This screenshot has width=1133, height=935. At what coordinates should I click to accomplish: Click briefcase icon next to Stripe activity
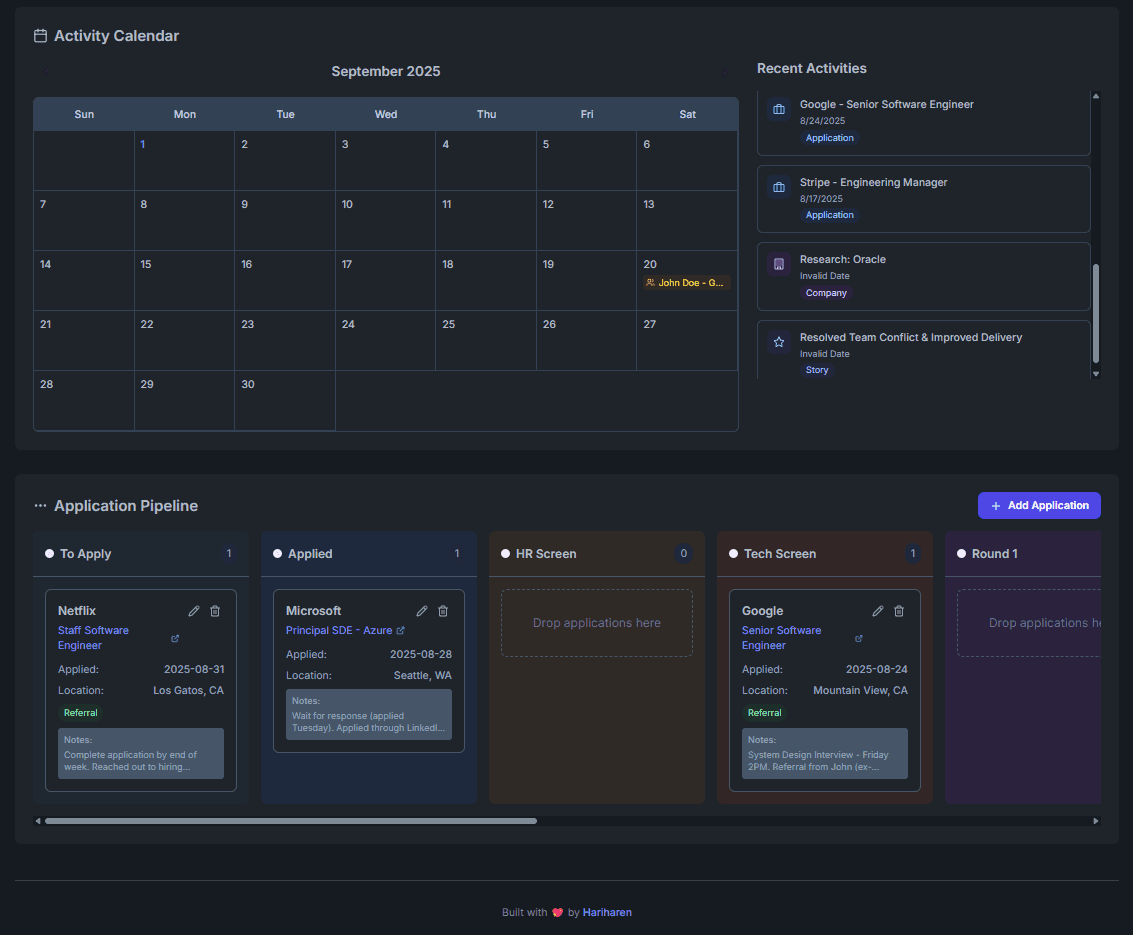tap(779, 187)
